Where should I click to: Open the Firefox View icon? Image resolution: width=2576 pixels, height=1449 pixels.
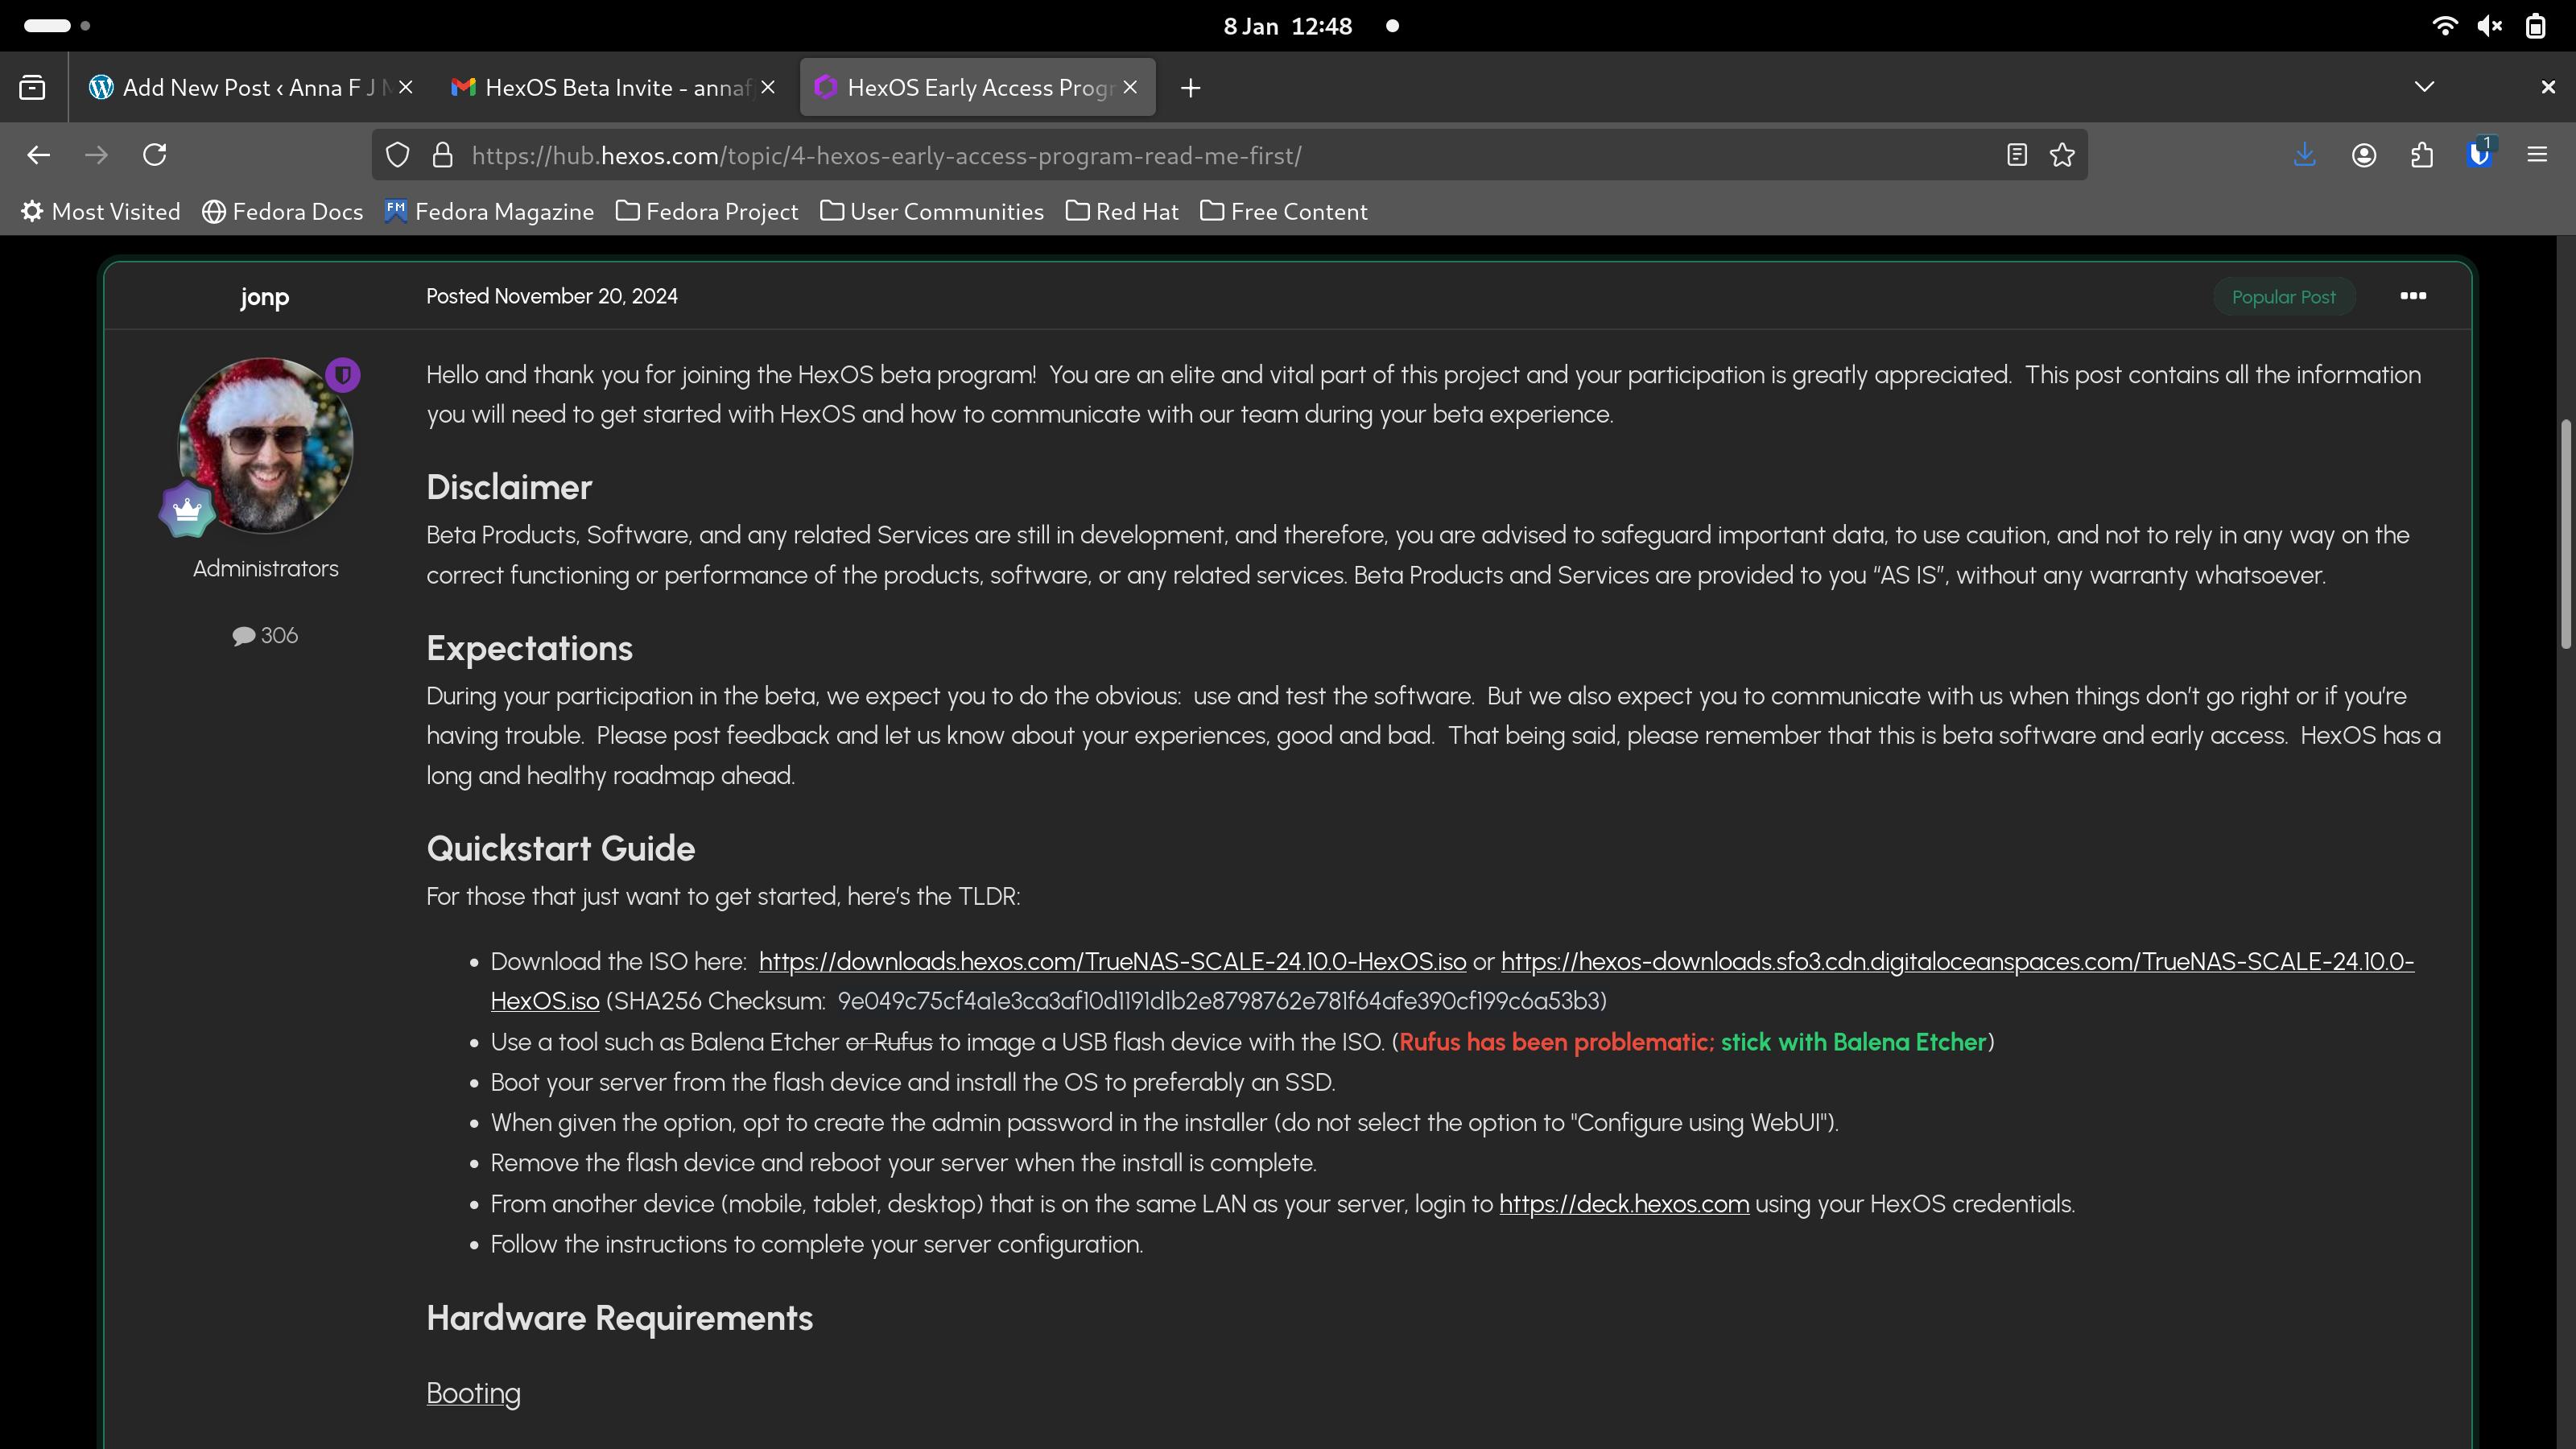coord(32,88)
